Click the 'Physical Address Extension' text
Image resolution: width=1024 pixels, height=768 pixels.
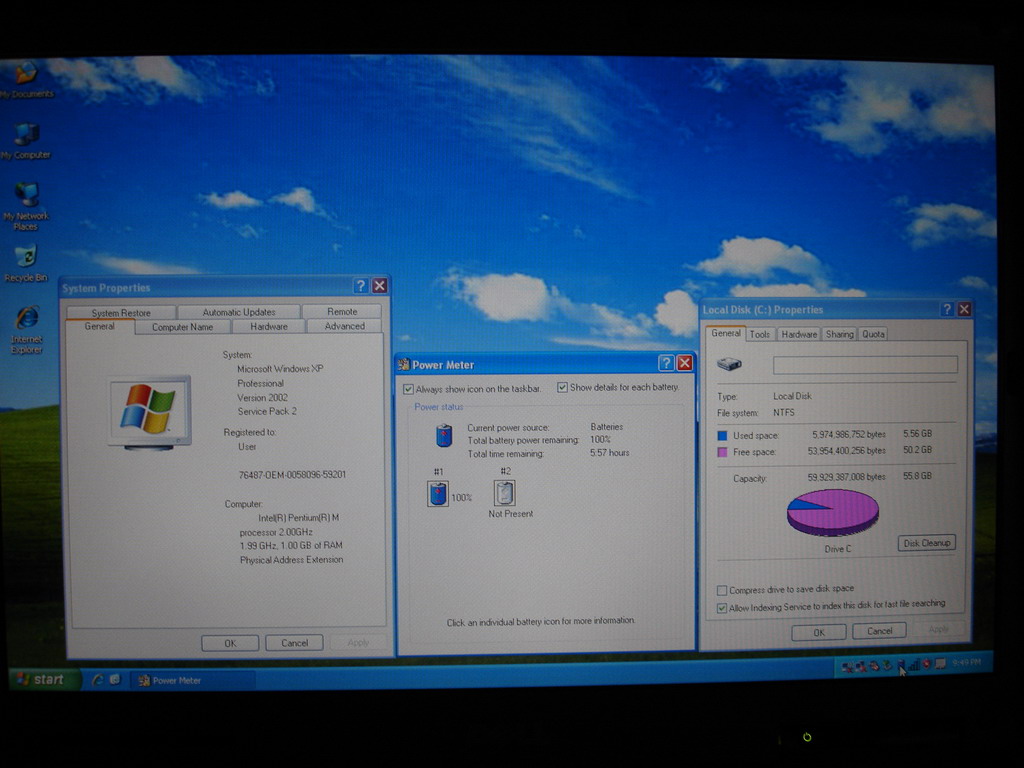tap(291, 560)
